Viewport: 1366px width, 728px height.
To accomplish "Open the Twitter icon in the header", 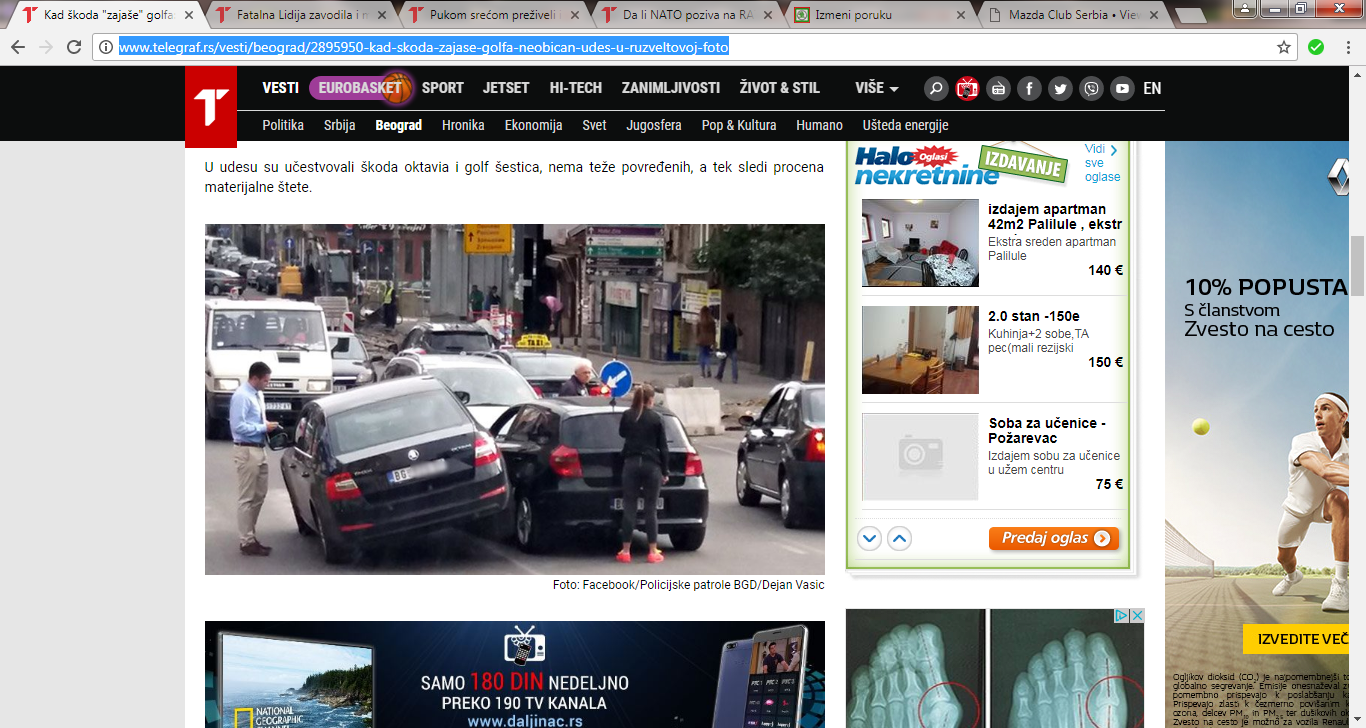I will pyautogui.click(x=1061, y=88).
